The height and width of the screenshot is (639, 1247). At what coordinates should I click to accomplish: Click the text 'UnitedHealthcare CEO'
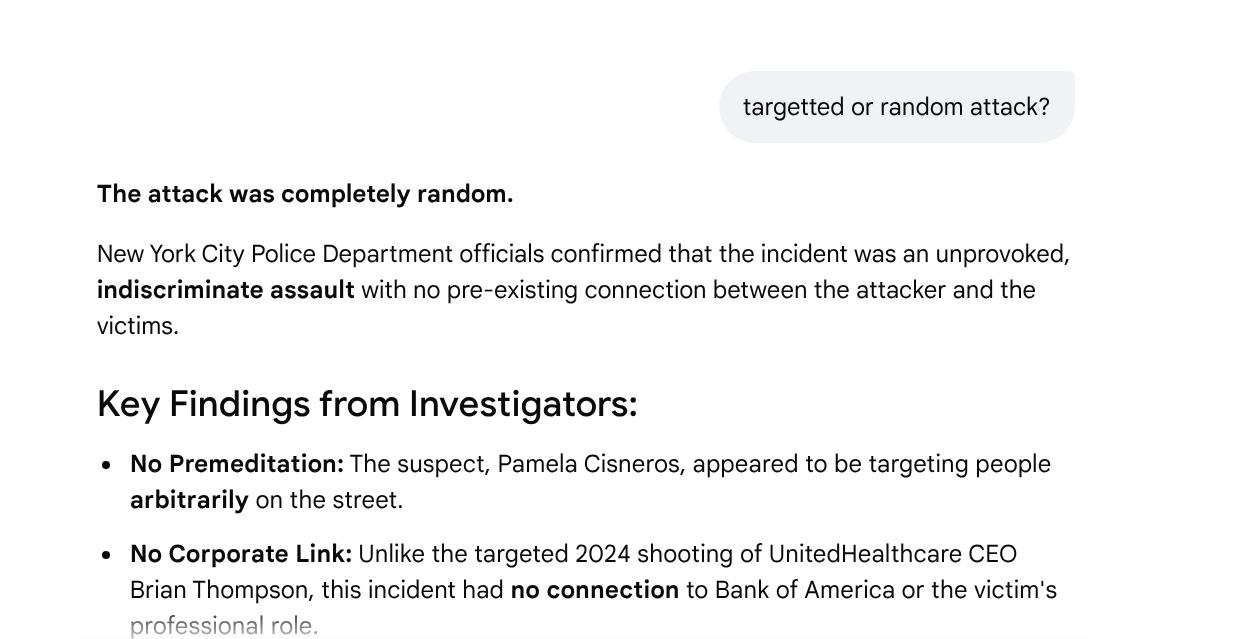[892, 554]
